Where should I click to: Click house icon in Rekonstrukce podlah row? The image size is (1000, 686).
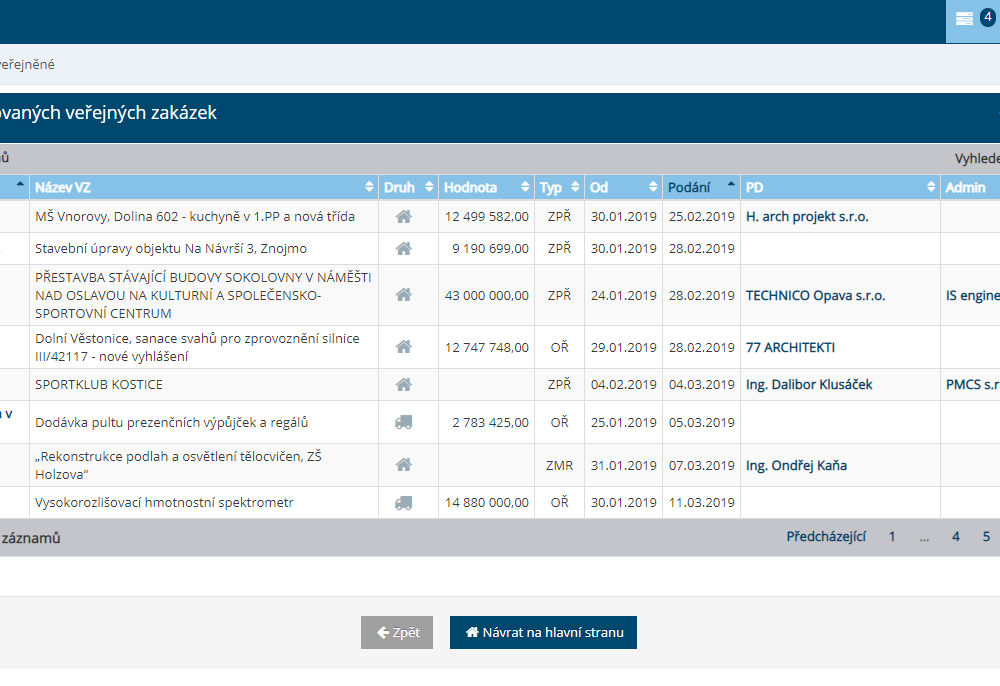pyautogui.click(x=404, y=465)
